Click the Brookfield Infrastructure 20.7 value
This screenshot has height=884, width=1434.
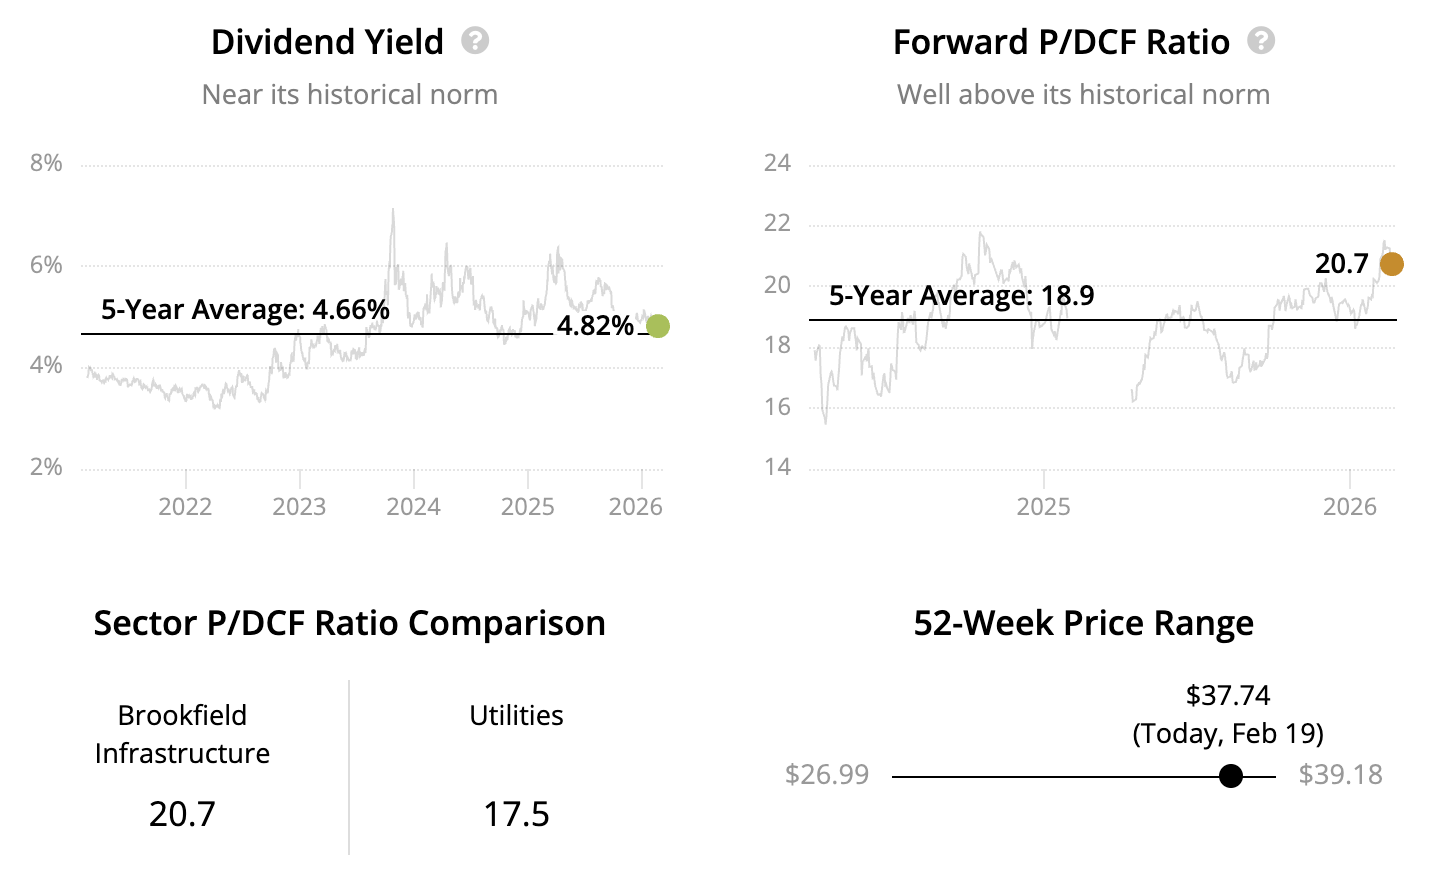coord(182,814)
